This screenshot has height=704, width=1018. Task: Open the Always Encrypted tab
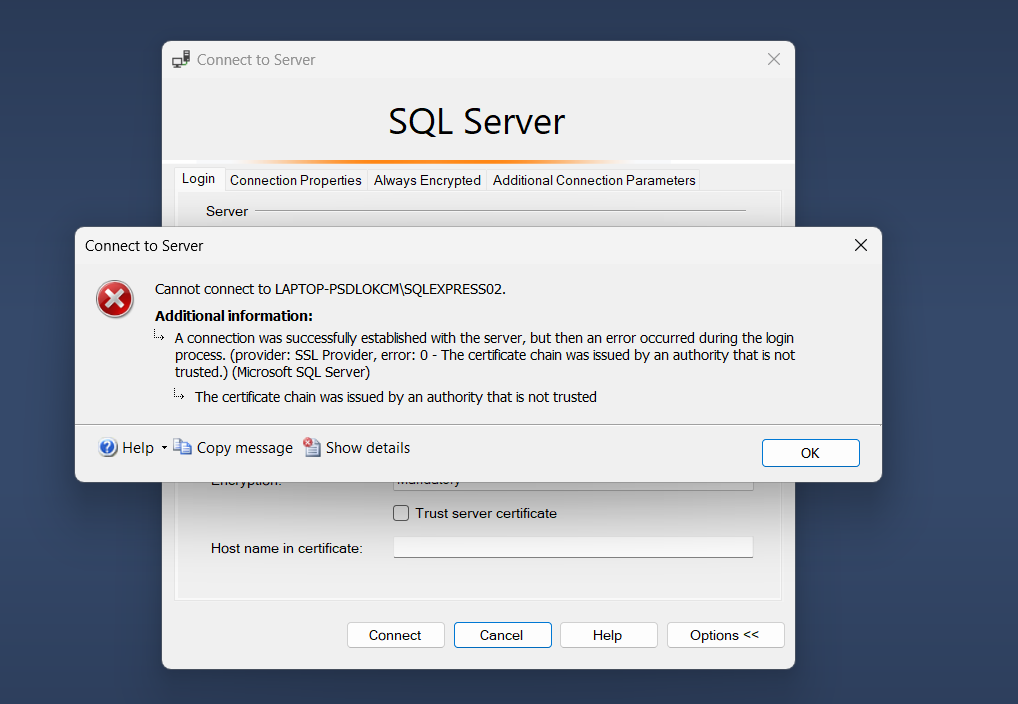(427, 180)
